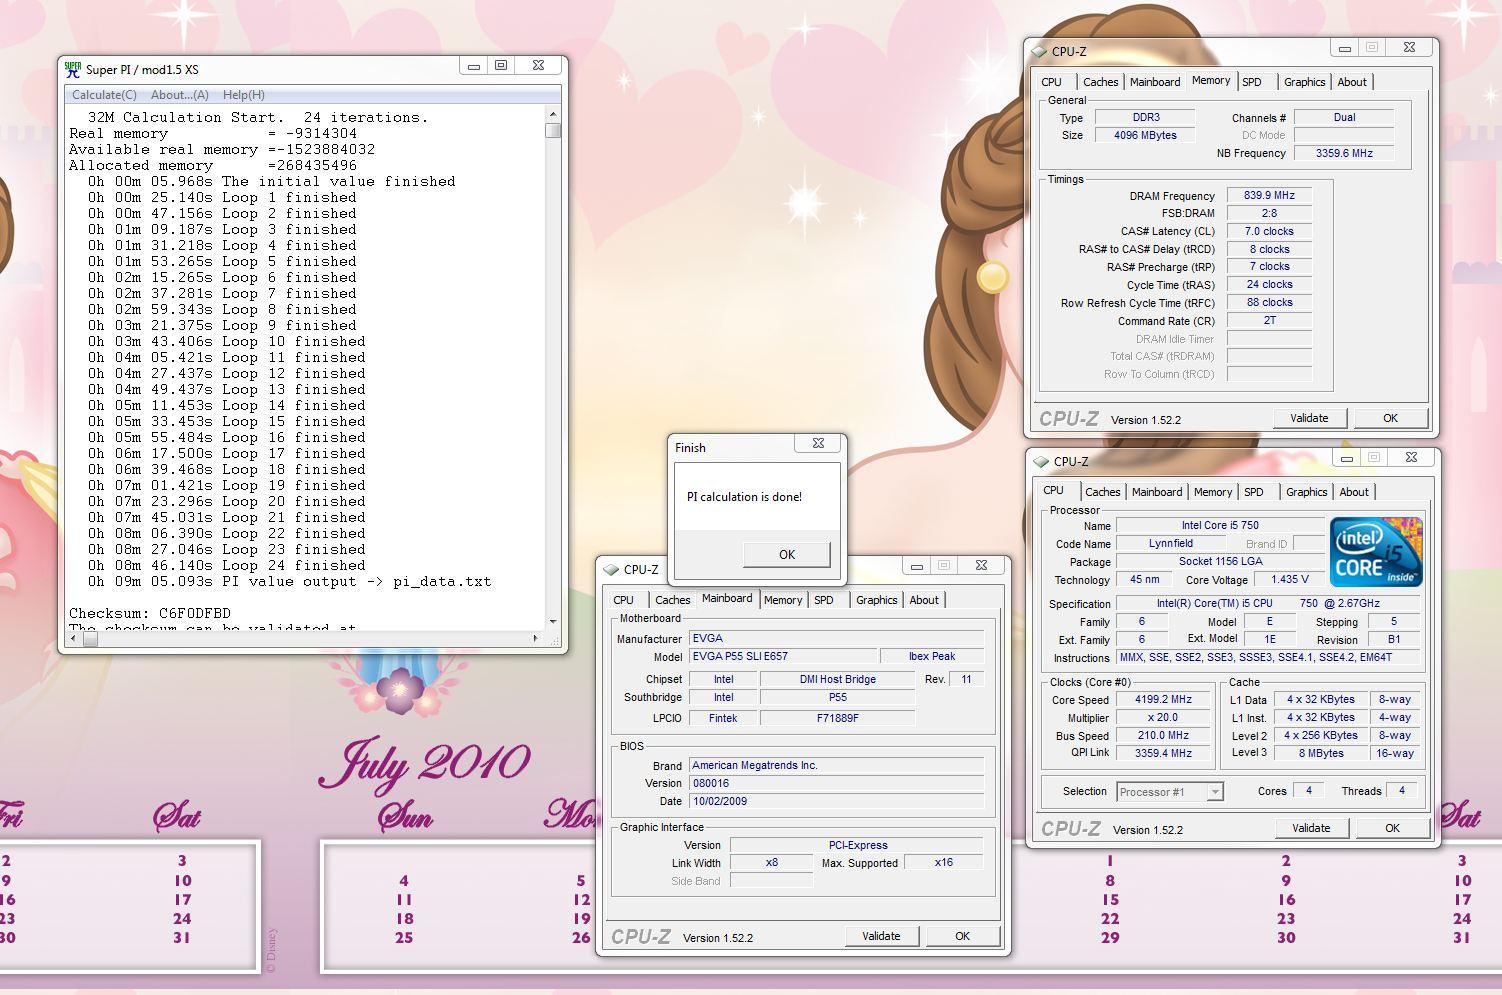The width and height of the screenshot is (1502, 995).
Task: Click the American Megatrends Inc. brand field
Action: coord(837,765)
